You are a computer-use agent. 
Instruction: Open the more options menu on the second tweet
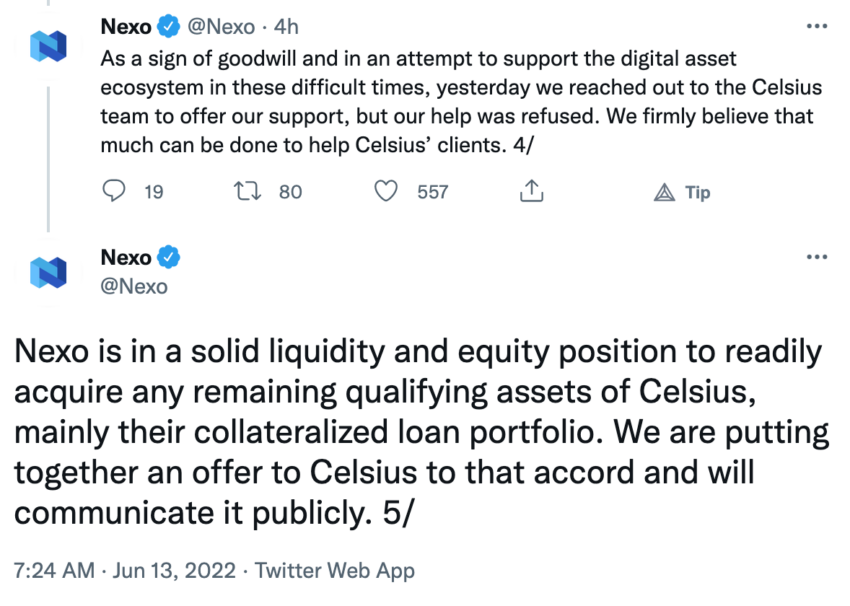coord(816,257)
